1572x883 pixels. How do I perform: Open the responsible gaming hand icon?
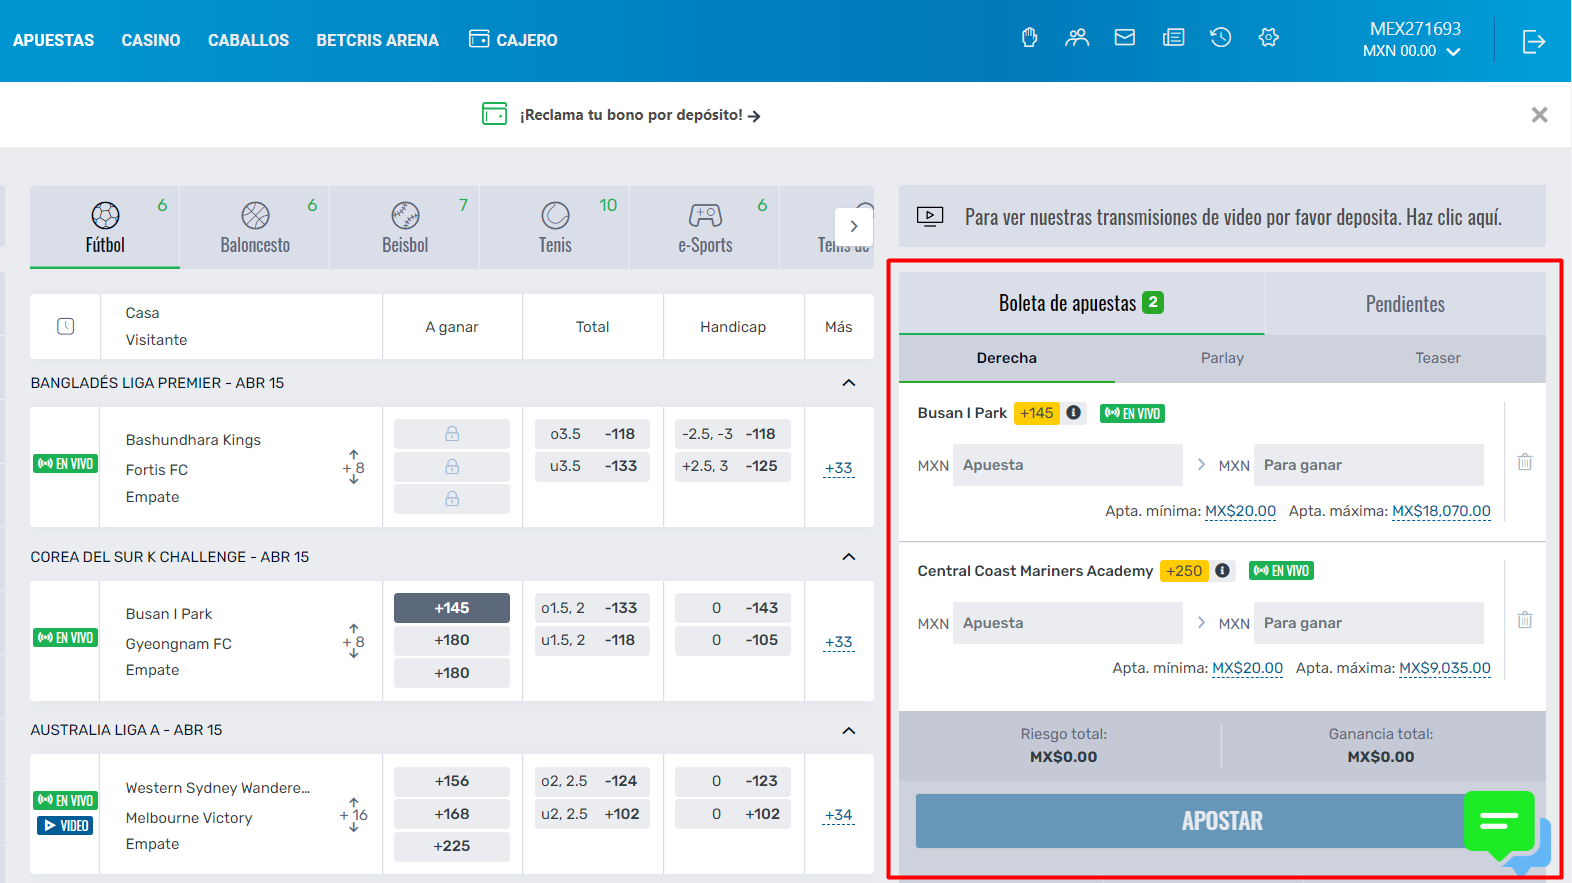click(x=1029, y=38)
